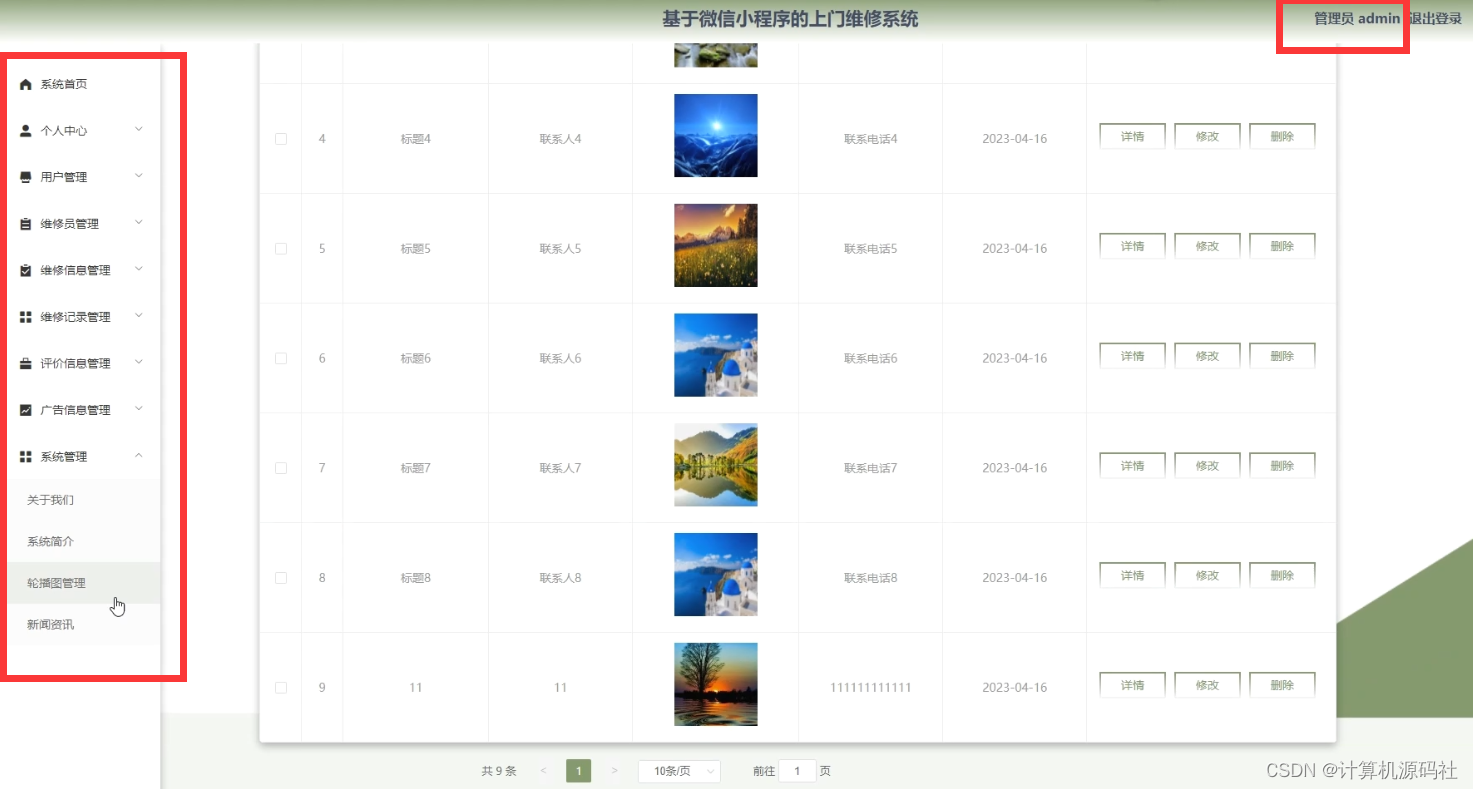Expand the 广告信息管理 menu chevron

click(139, 408)
